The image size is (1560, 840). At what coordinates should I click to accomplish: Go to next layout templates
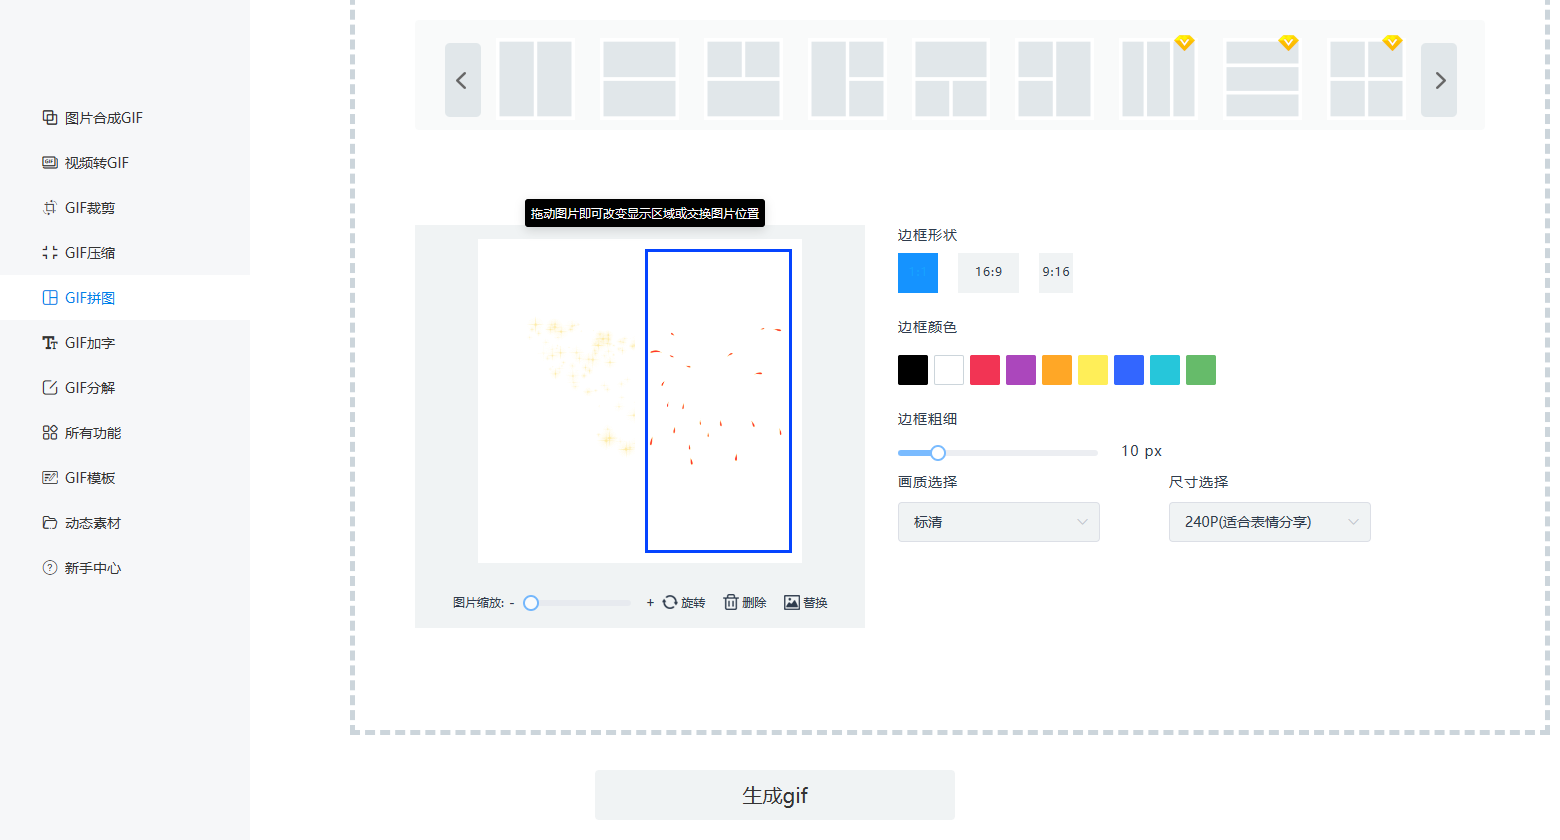(x=1440, y=80)
